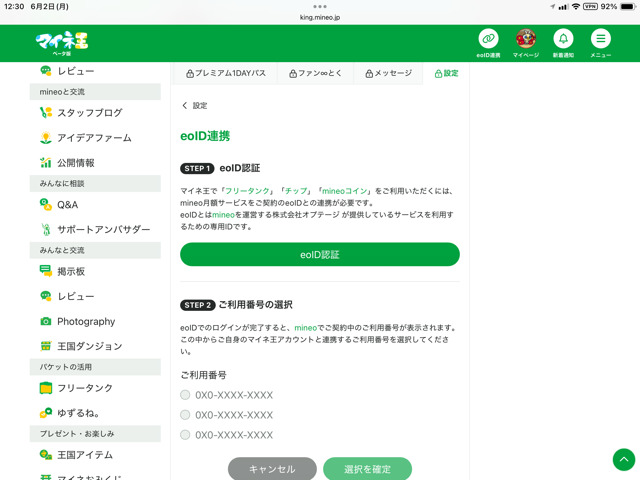The width and height of the screenshot is (640, 480).
Task: Follow the mineoコイン link in description
Action: [344, 191]
